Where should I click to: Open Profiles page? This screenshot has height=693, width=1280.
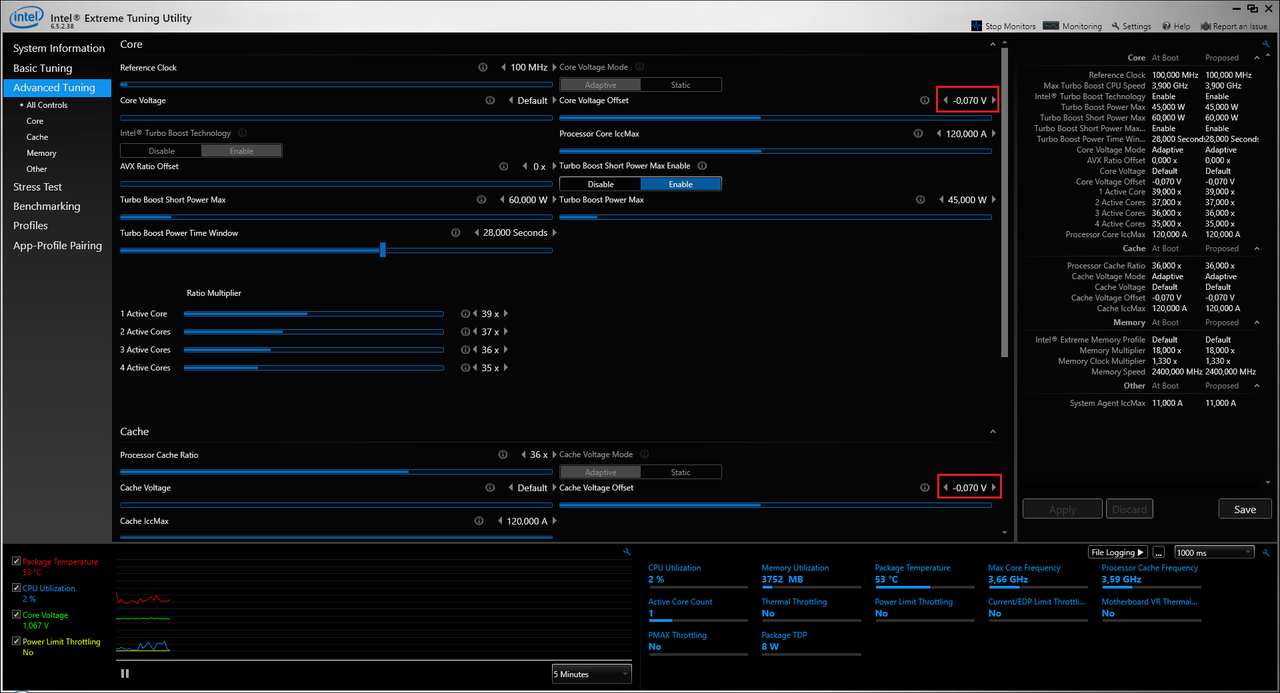coord(31,225)
